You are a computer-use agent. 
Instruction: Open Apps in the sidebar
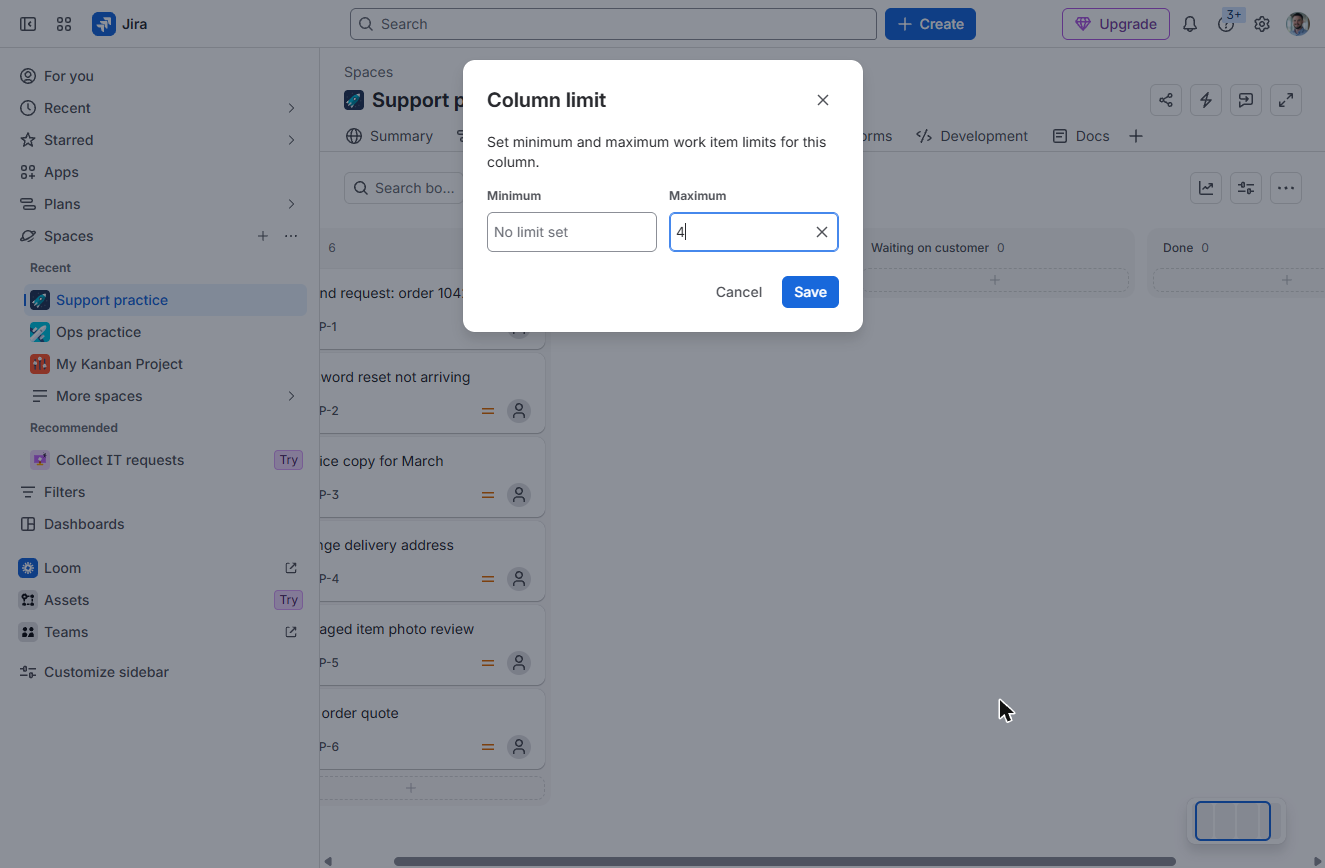pos(161,172)
